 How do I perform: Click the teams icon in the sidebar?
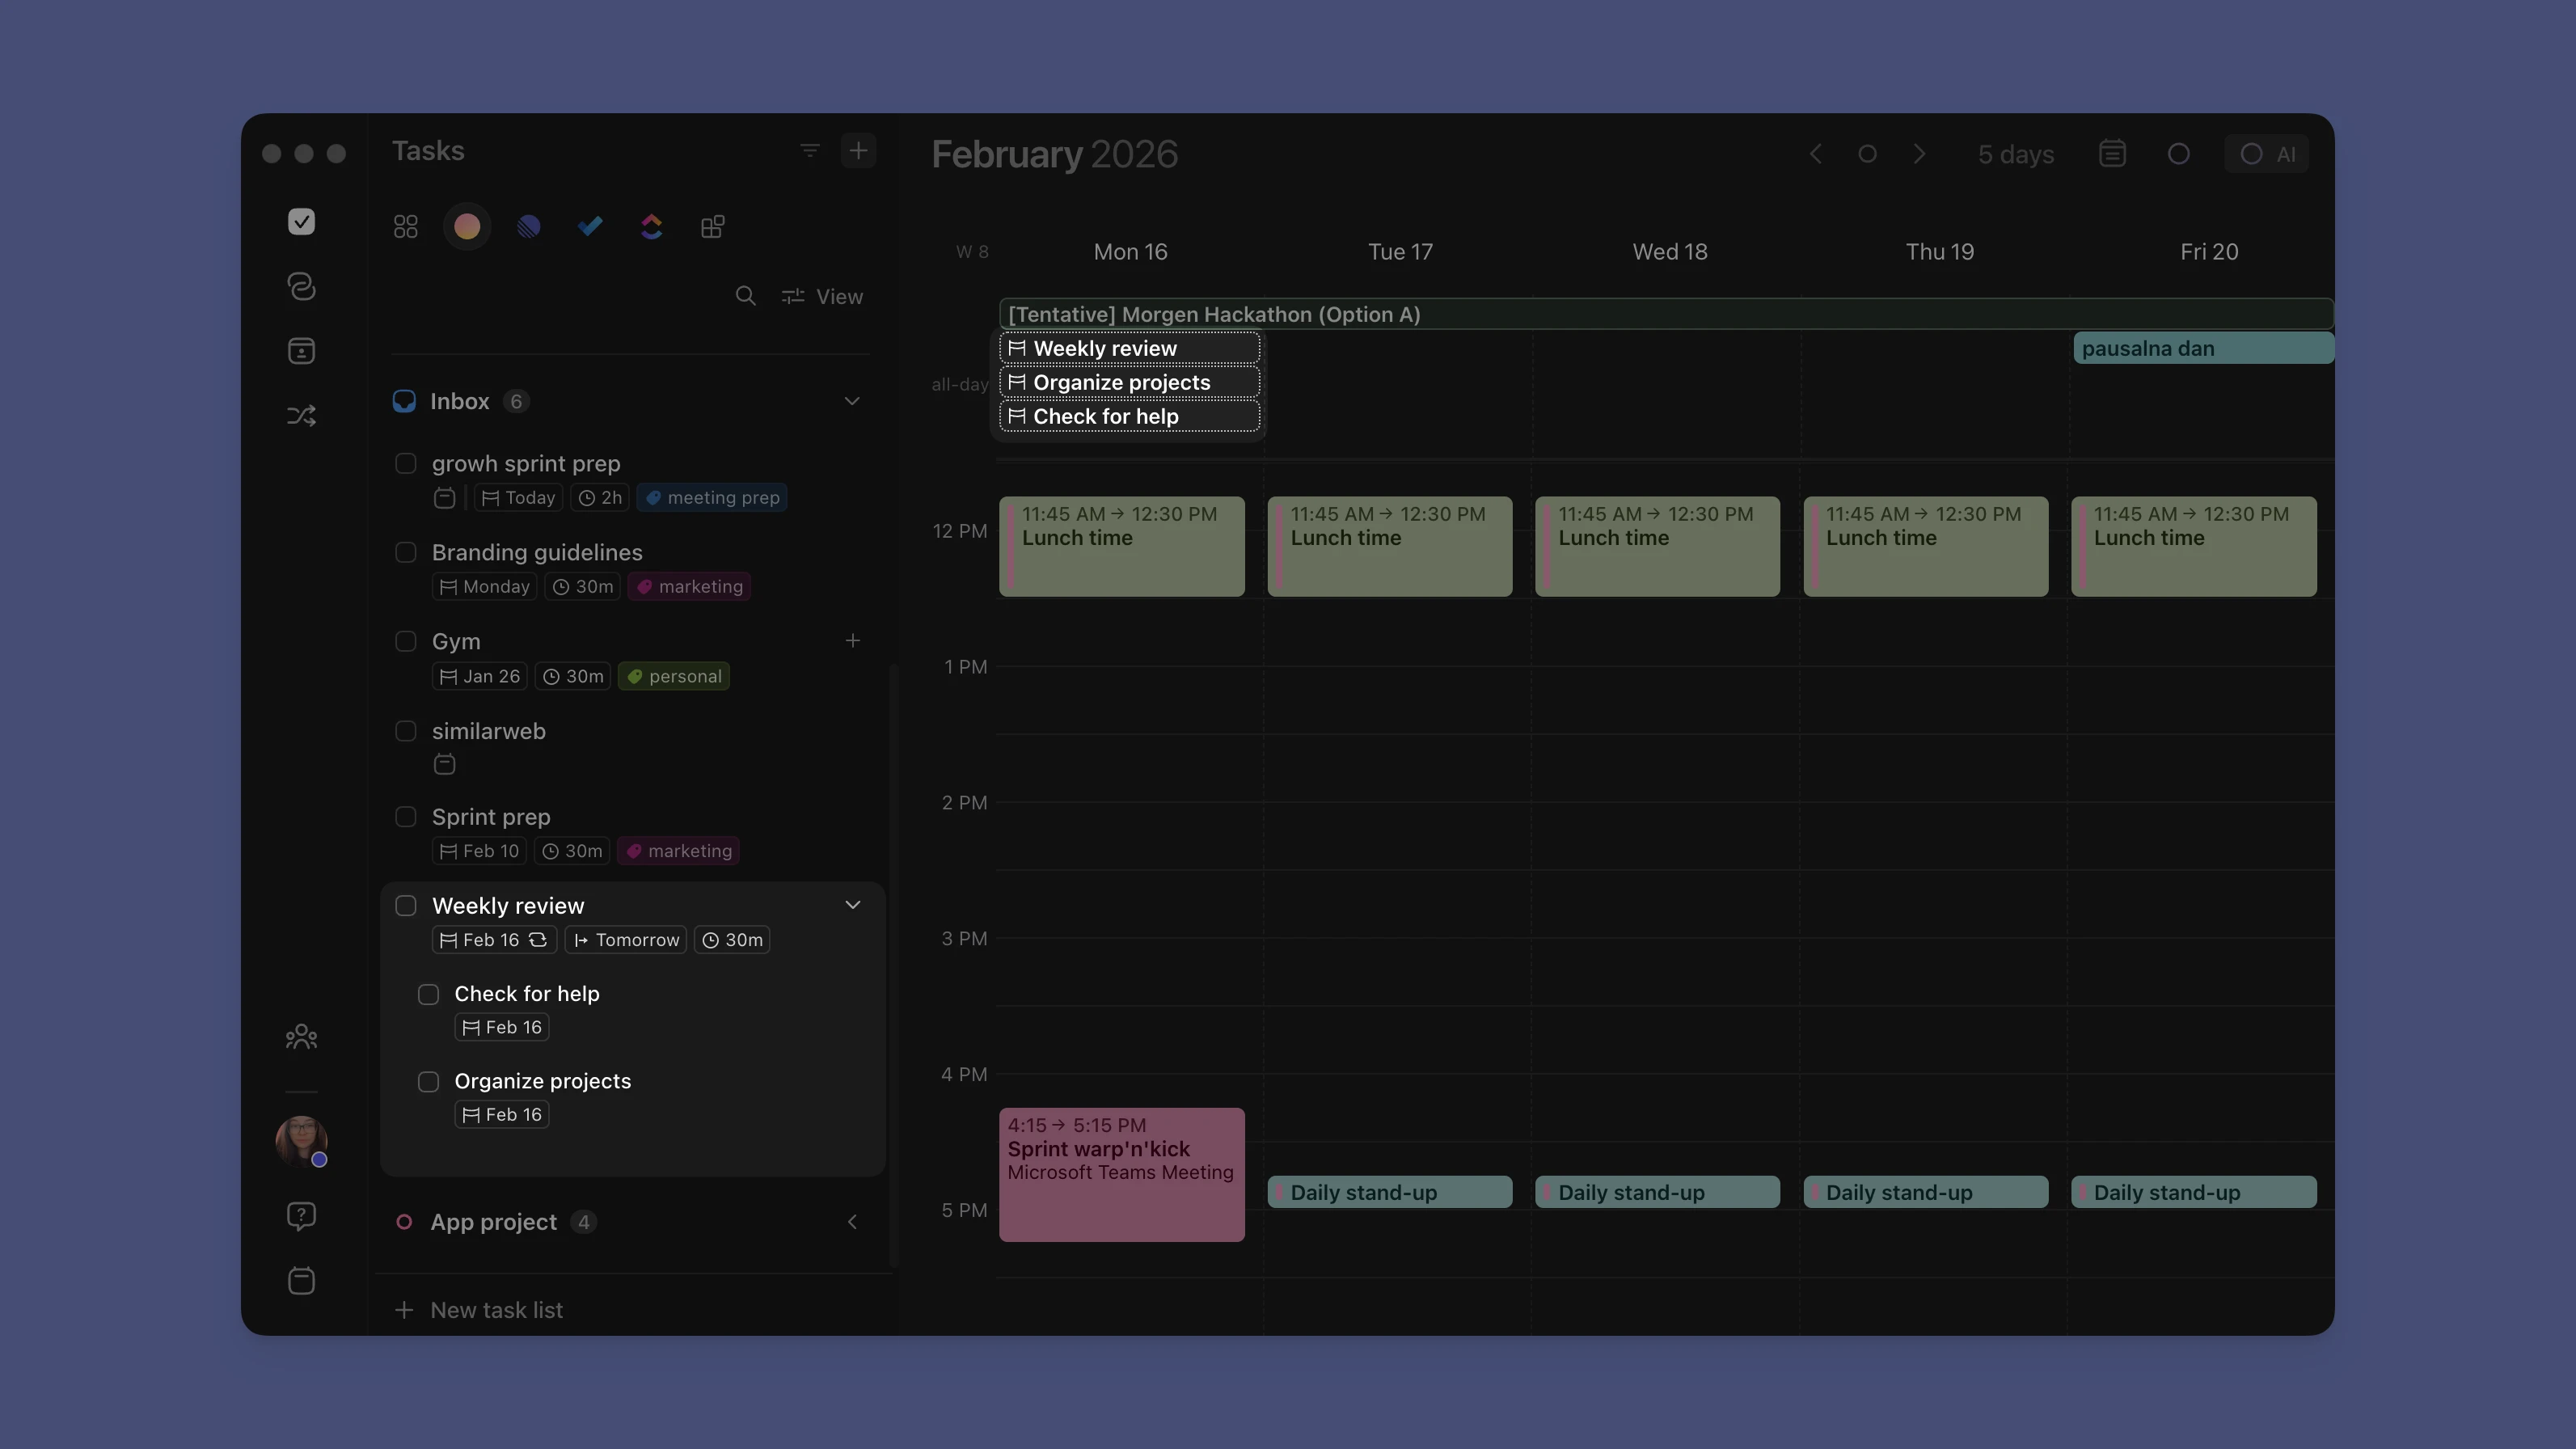pos(301,1037)
